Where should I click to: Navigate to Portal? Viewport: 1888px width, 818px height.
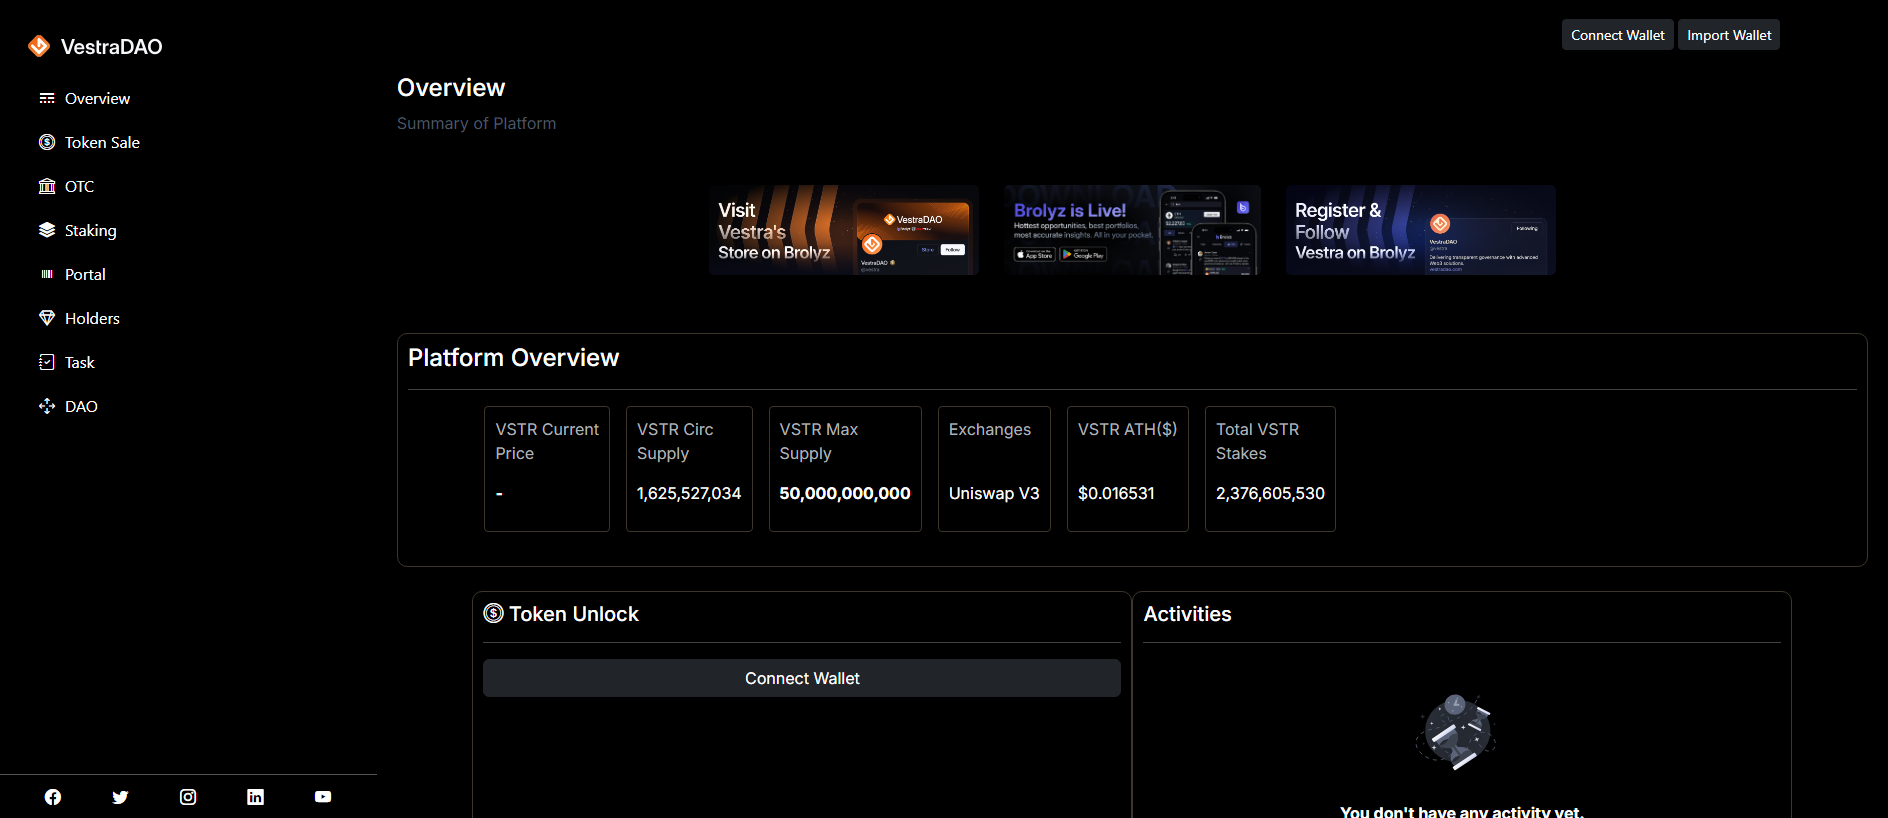[x=85, y=274]
